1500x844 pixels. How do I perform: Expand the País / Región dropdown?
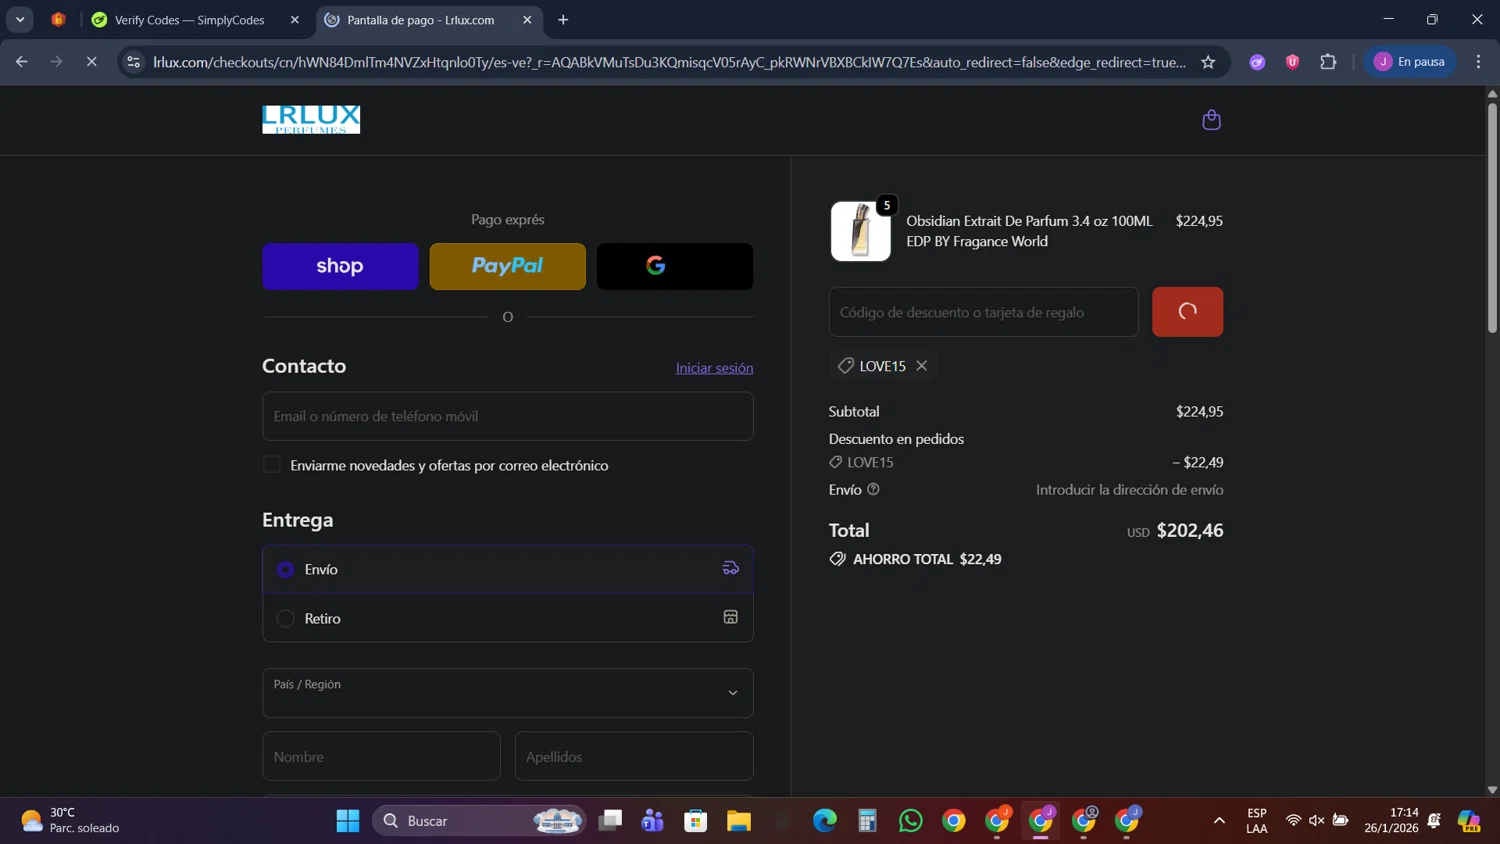pos(508,693)
